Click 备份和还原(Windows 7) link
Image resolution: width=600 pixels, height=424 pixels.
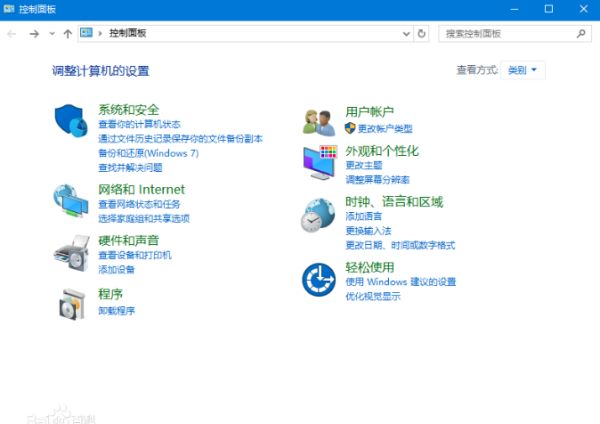coord(148,153)
